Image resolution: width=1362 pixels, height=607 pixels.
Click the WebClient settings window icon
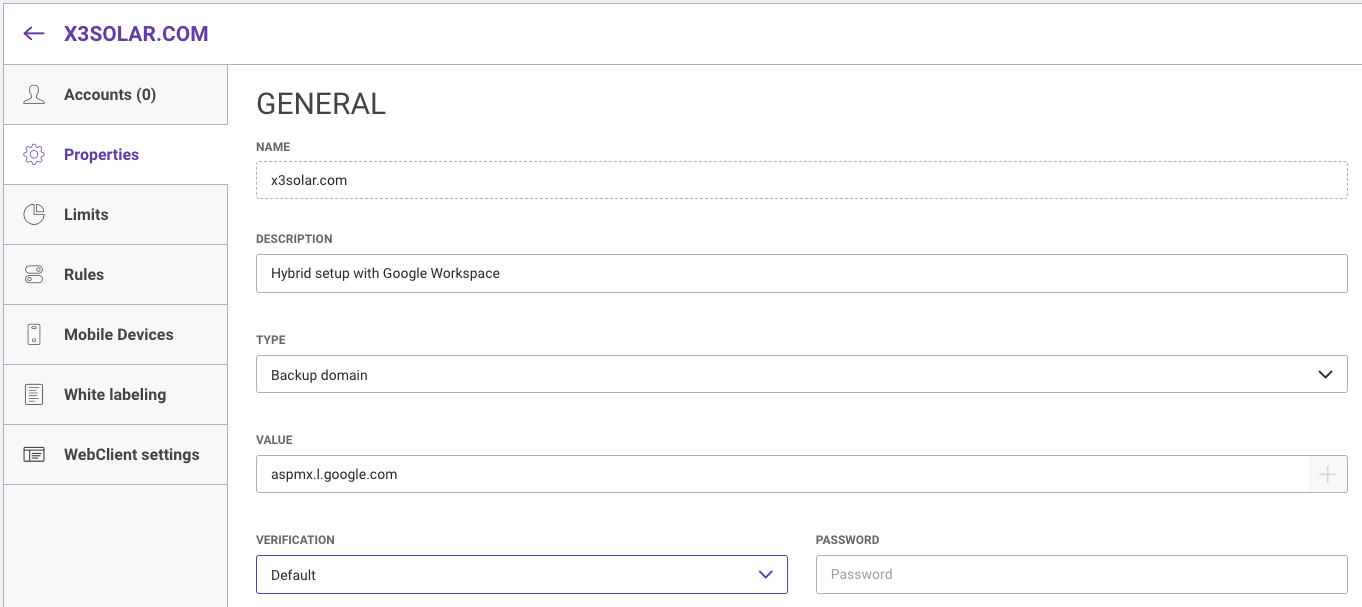pyautogui.click(x=34, y=455)
